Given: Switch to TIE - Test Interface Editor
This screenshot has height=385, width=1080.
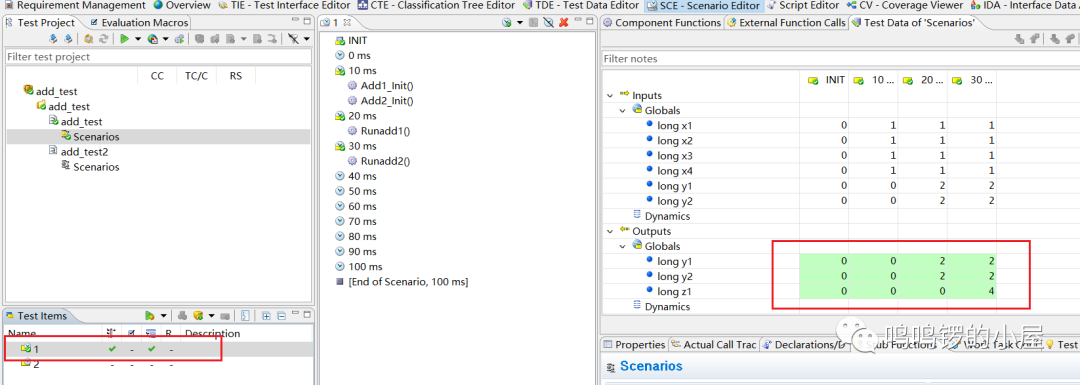Looking at the screenshot, I should (x=285, y=6).
